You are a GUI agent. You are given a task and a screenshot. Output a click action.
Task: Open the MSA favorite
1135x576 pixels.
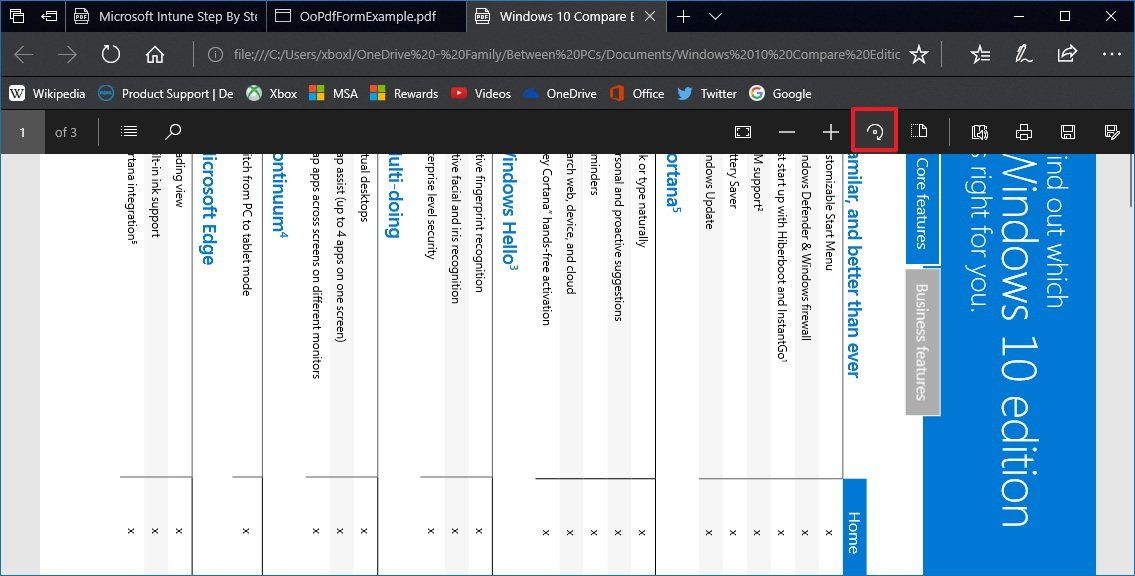click(x=333, y=93)
